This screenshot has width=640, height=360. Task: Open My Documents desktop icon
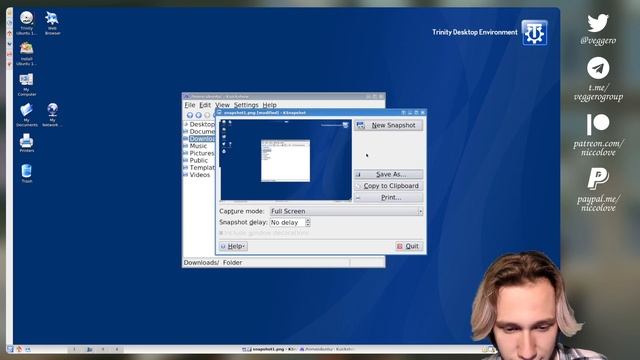(27, 115)
